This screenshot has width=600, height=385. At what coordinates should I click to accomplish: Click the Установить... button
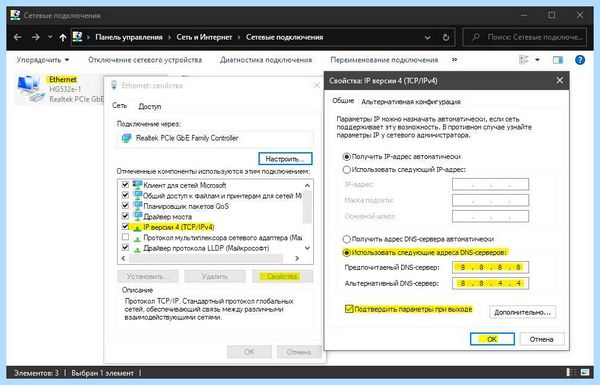click(148, 276)
